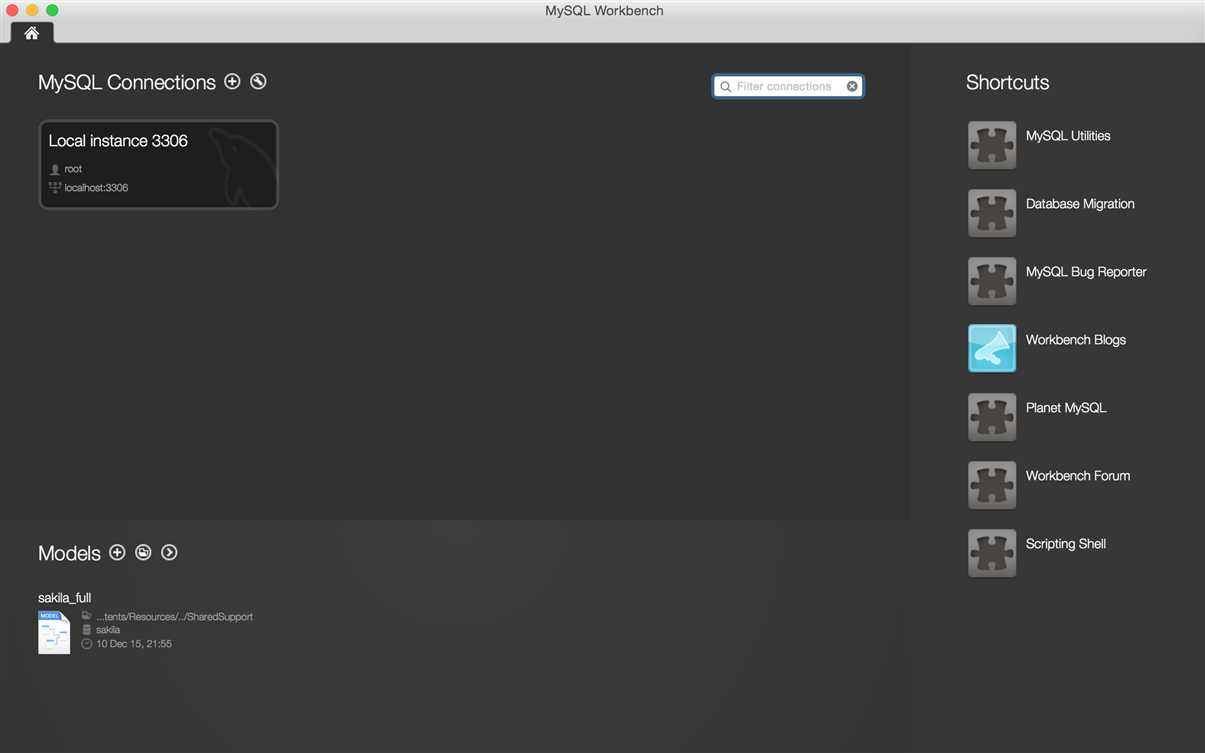Click the Filter connections search field
The width and height of the screenshot is (1205, 753).
tap(788, 87)
